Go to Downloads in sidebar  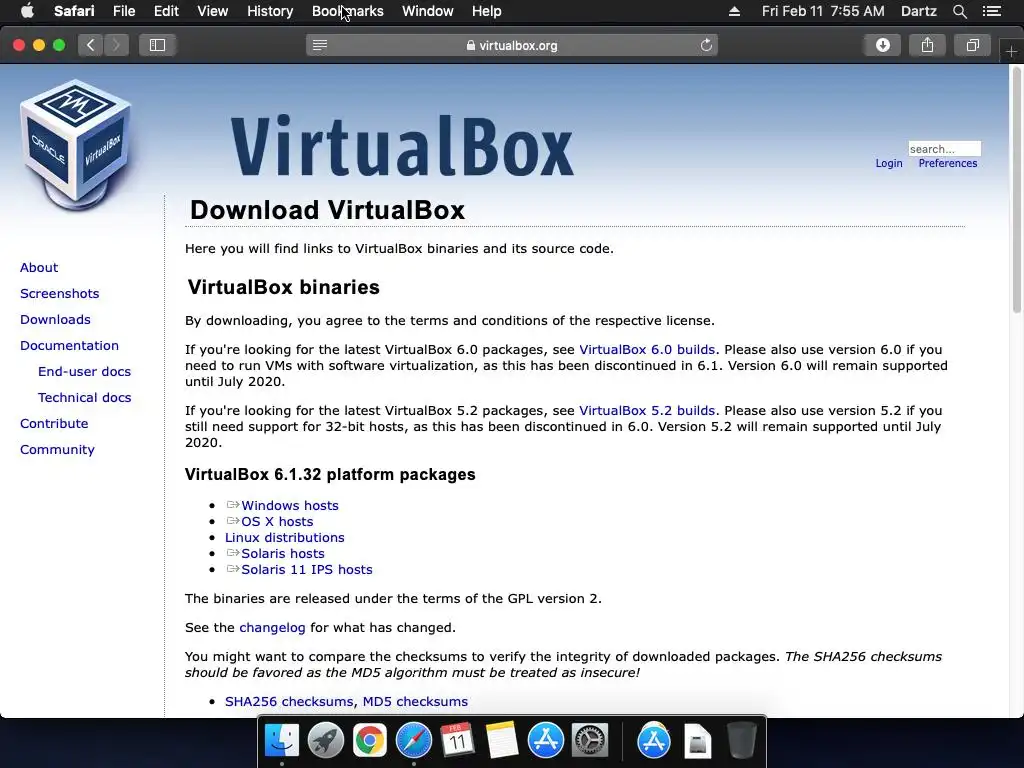(x=55, y=319)
